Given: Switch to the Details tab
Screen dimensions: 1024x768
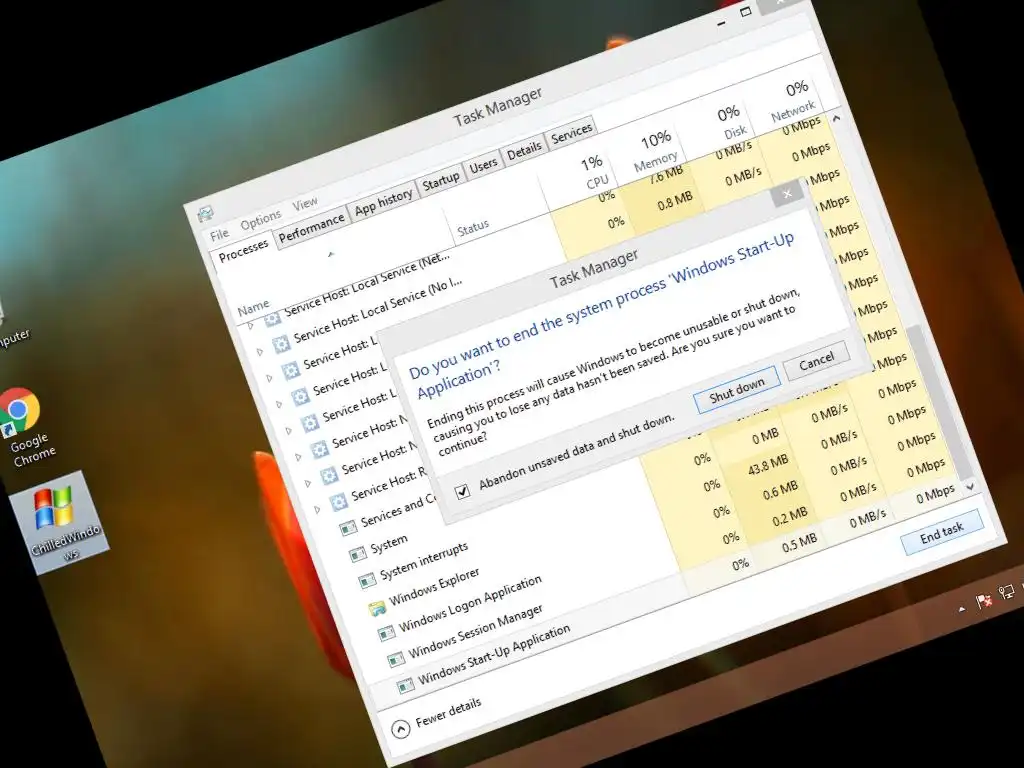Looking at the screenshot, I should tap(524, 151).
